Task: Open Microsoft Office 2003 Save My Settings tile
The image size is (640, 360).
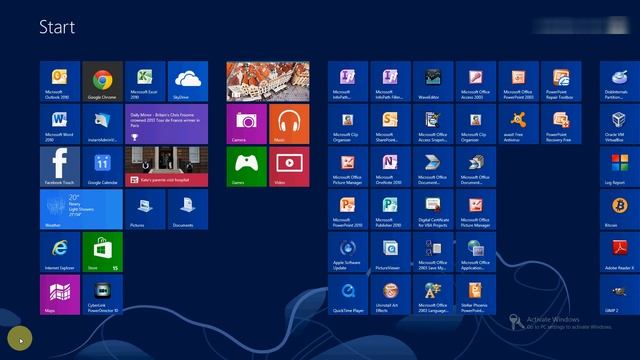Action: [x=433, y=252]
